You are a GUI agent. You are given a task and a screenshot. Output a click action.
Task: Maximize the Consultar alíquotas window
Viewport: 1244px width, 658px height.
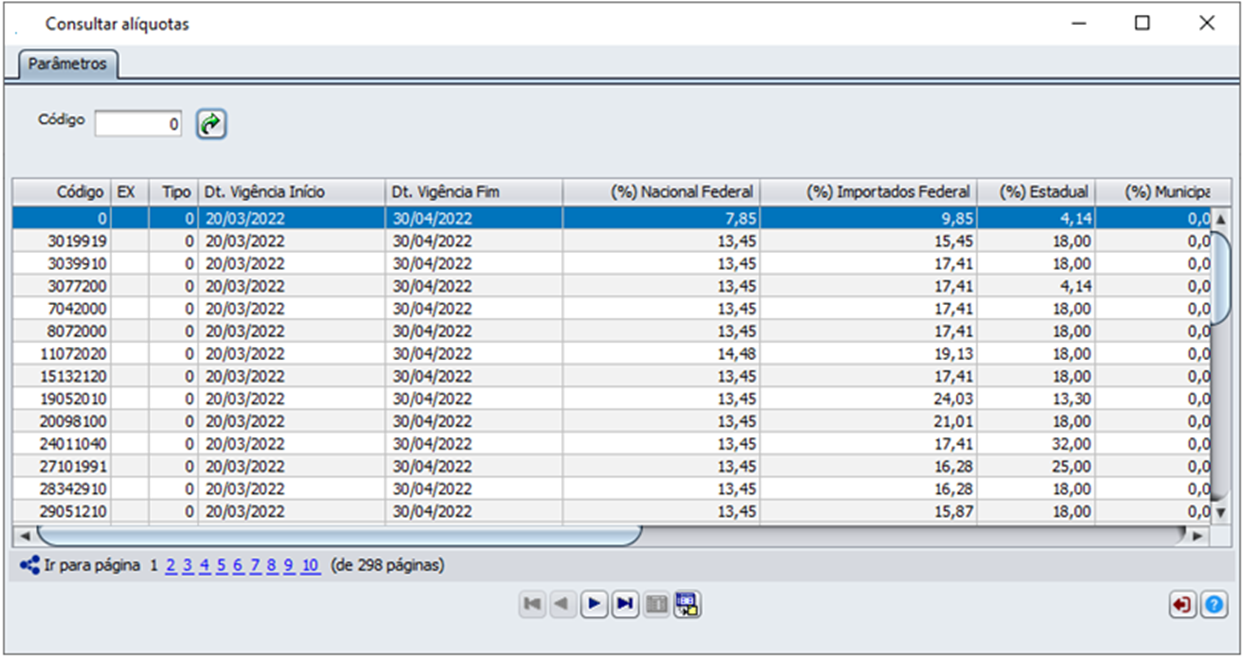point(1142,23)
